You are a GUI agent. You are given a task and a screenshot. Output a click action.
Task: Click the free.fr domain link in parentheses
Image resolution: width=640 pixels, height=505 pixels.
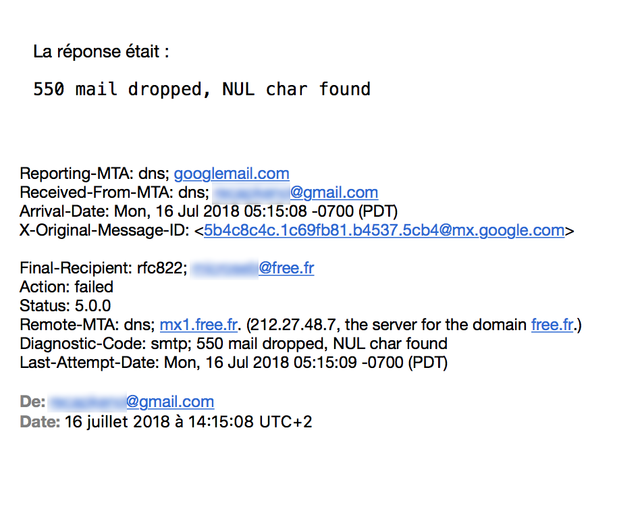[553, 324]
